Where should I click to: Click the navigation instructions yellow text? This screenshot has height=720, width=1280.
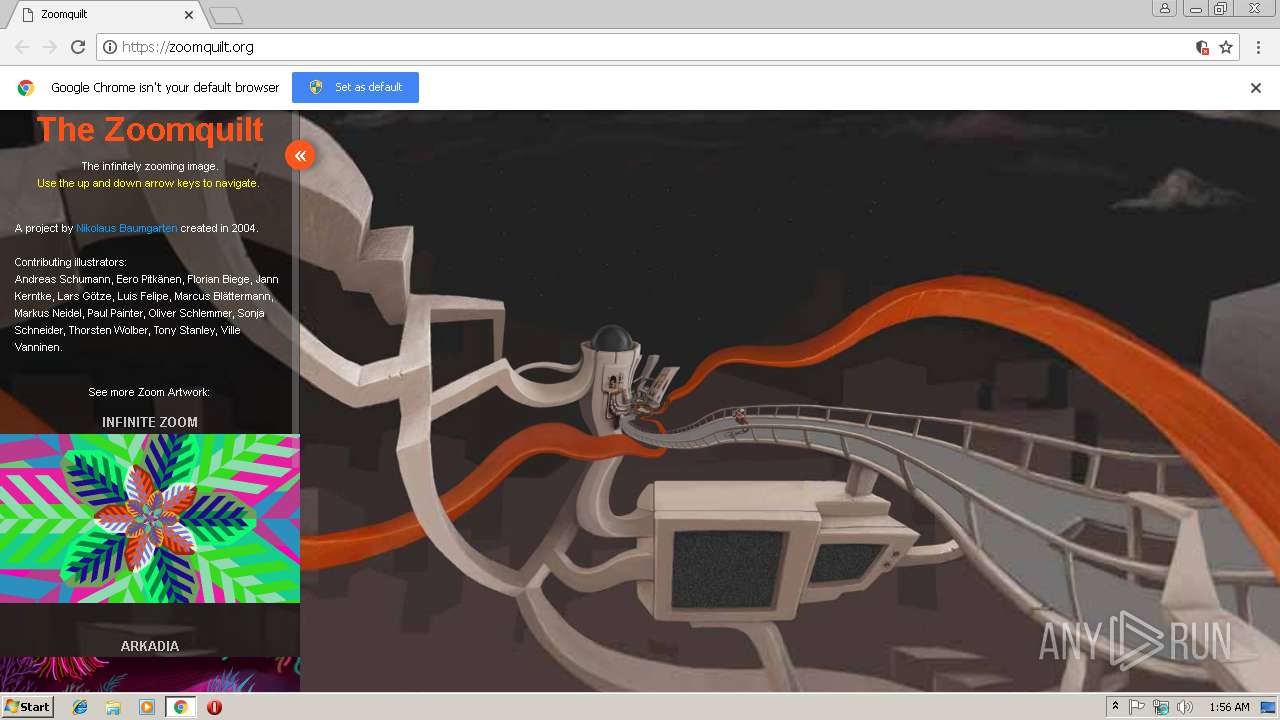point(148,183)
